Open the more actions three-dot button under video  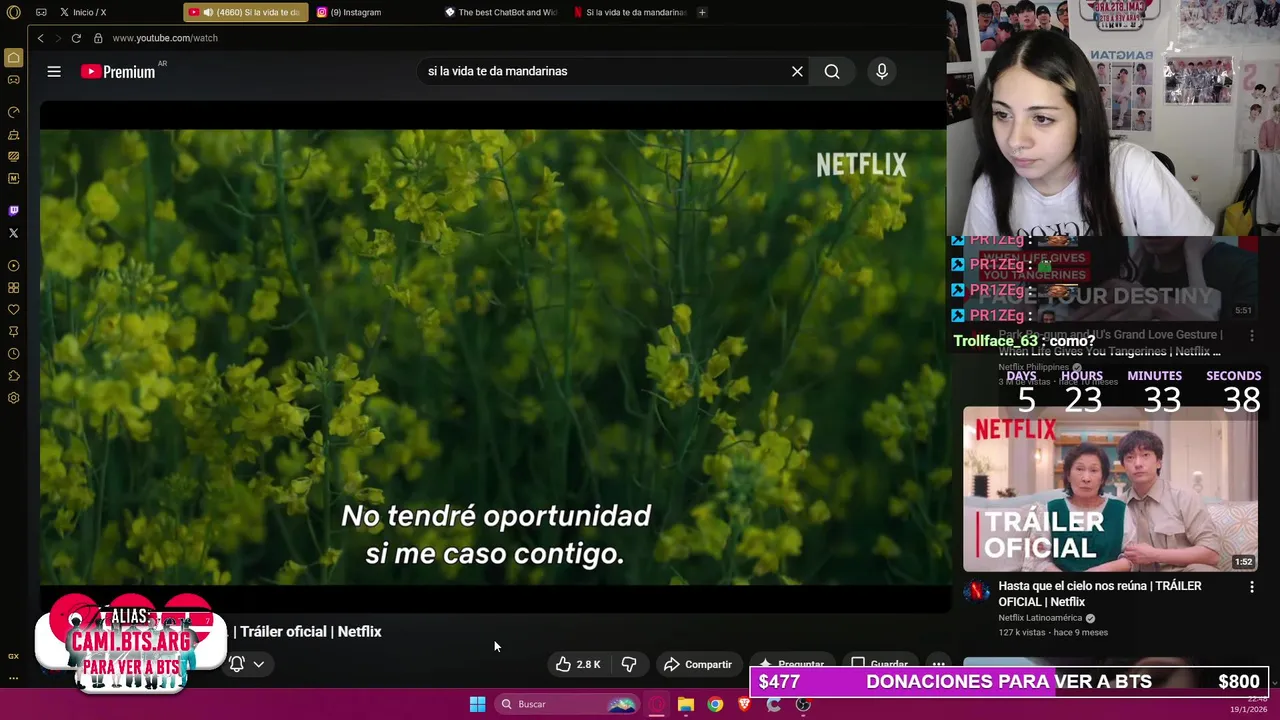pyautogui.click(x=938, y=664)
